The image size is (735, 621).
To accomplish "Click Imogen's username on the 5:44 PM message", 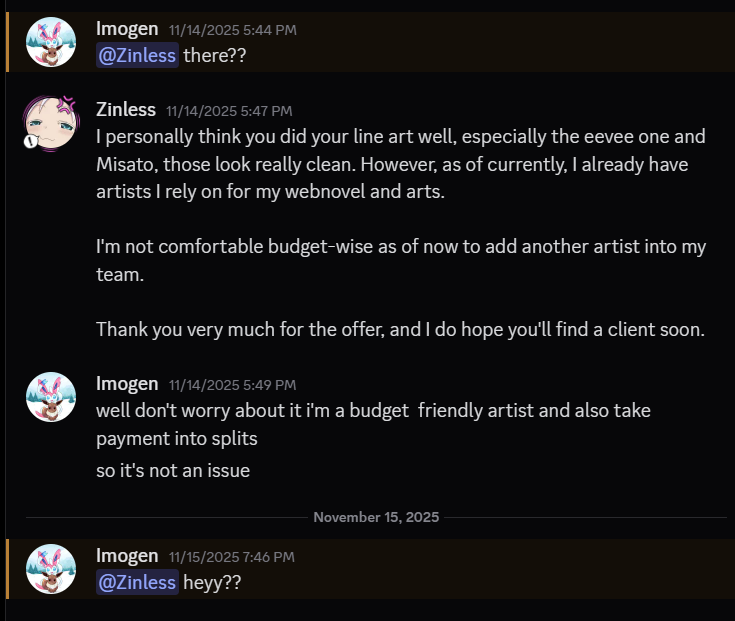I will click(x=127, y=29).
